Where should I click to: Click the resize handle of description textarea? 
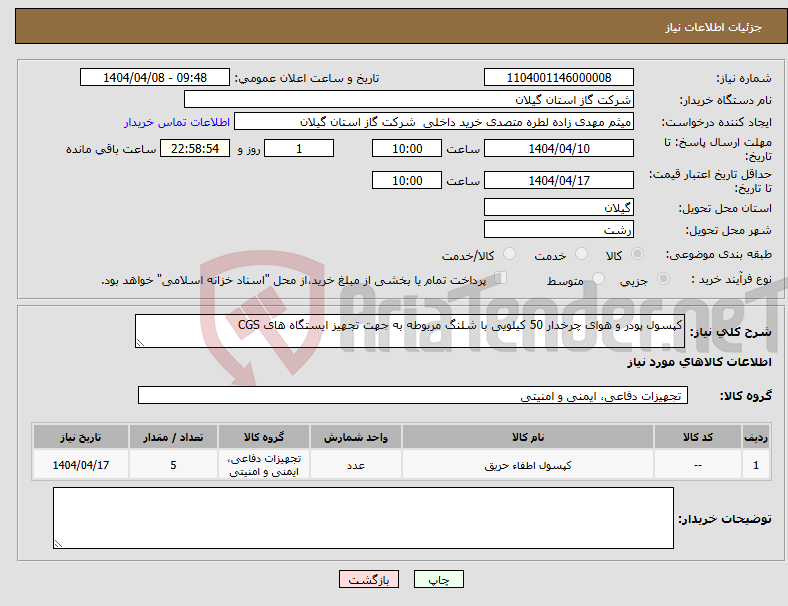pos(140,343)
